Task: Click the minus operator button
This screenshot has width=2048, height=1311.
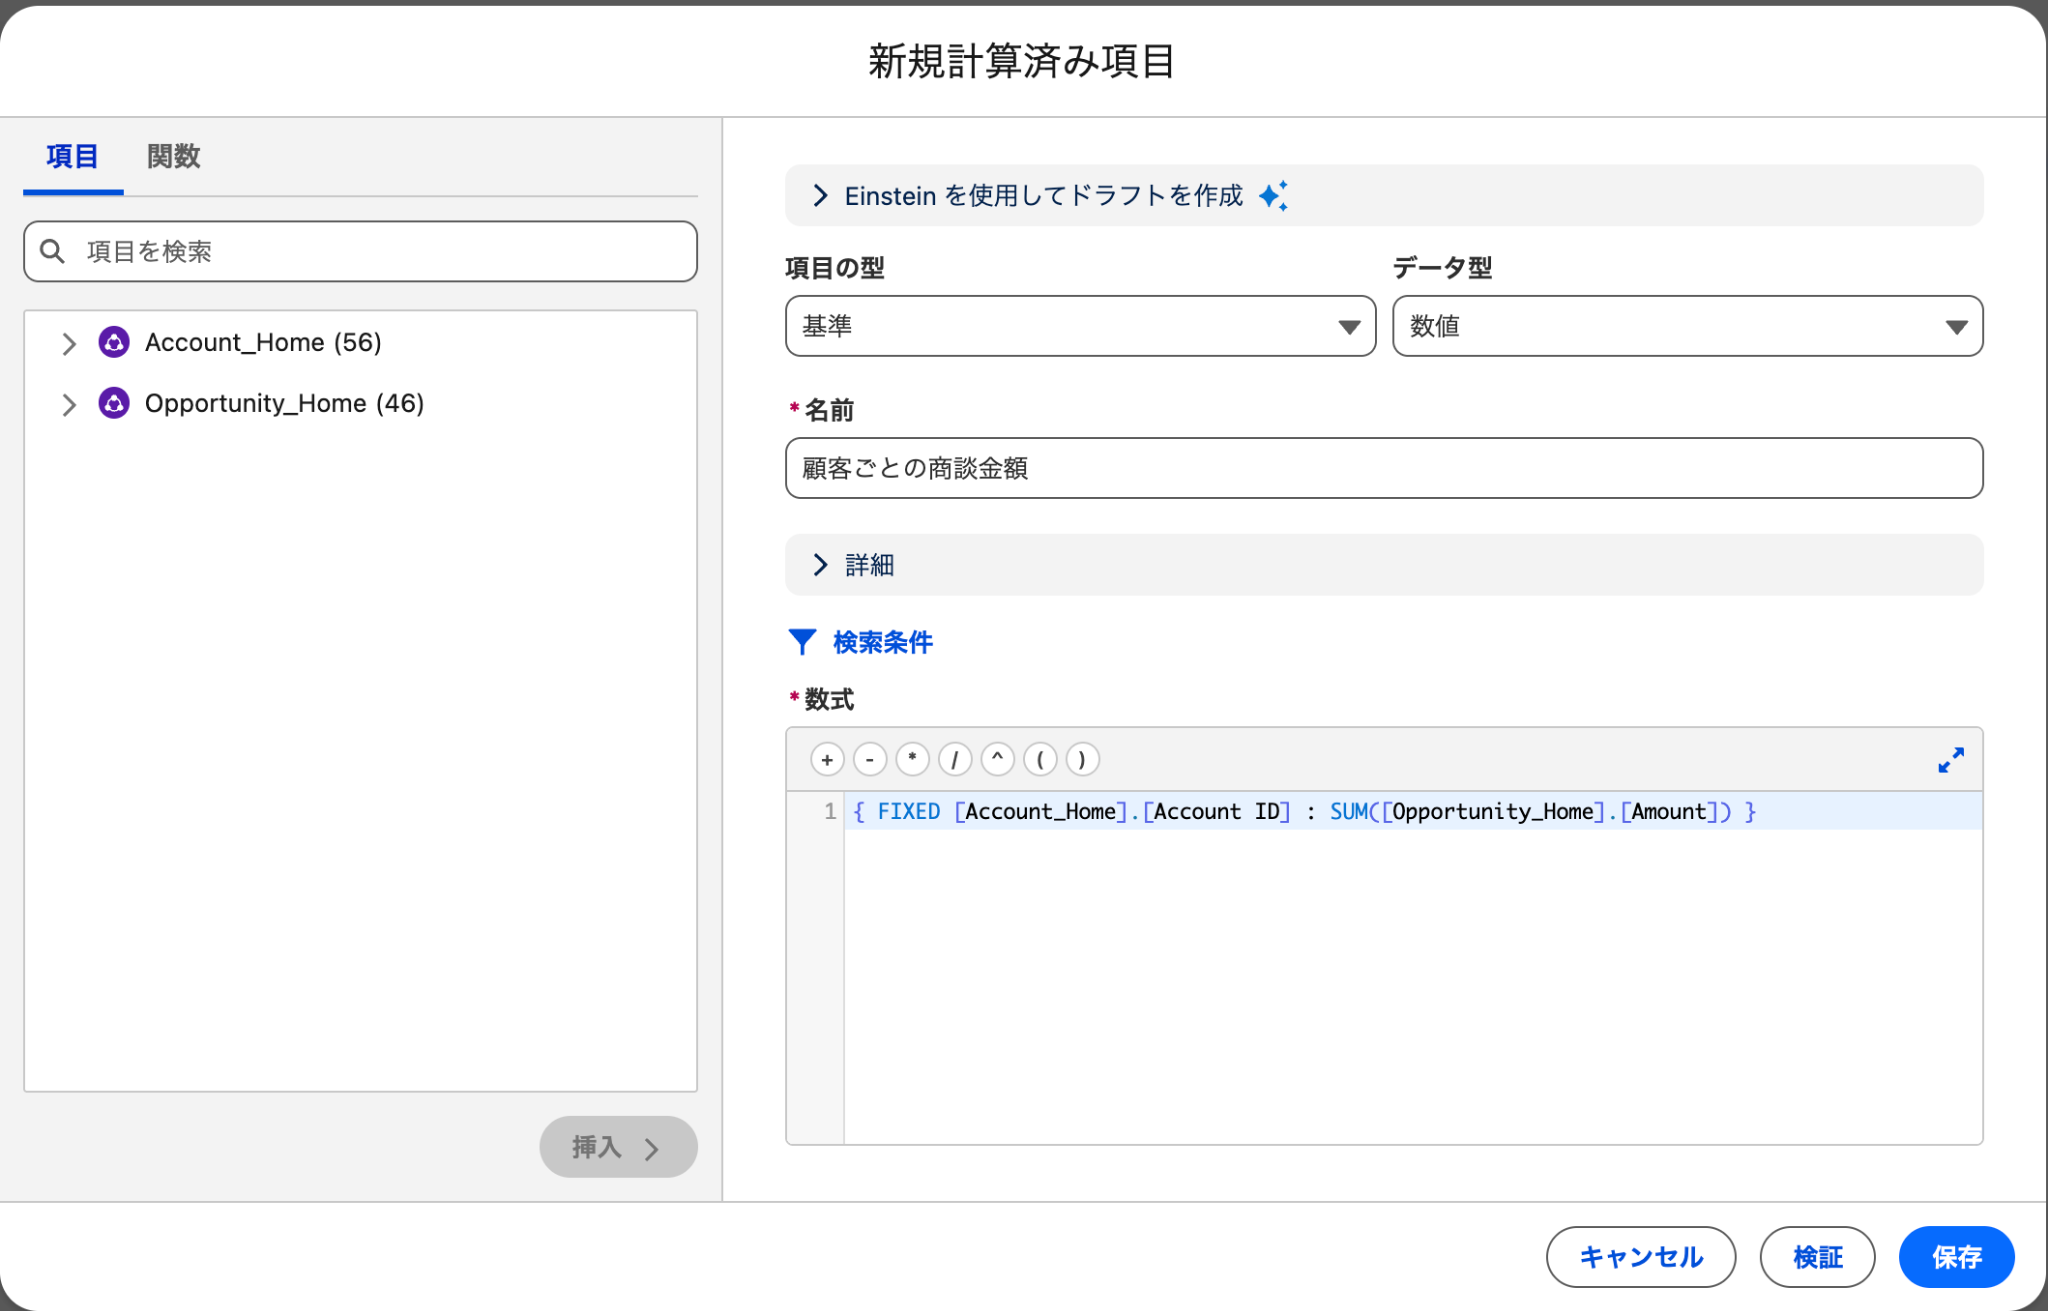Action: 870,760
